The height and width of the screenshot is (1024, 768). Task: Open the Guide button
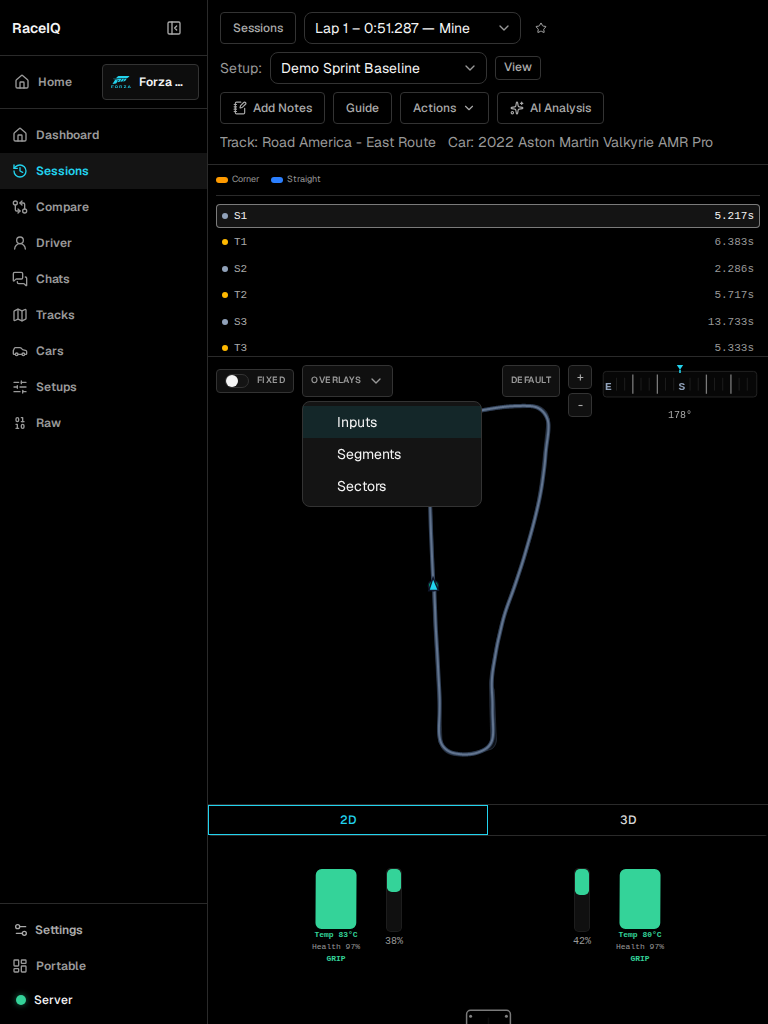[x=362, y=108]
